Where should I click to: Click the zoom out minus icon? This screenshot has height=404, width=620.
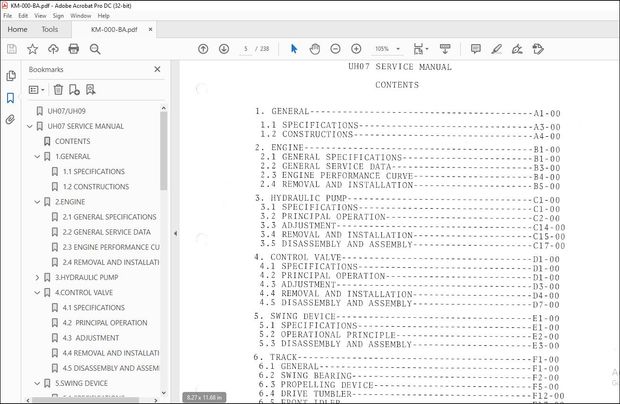tap(336, 48)
